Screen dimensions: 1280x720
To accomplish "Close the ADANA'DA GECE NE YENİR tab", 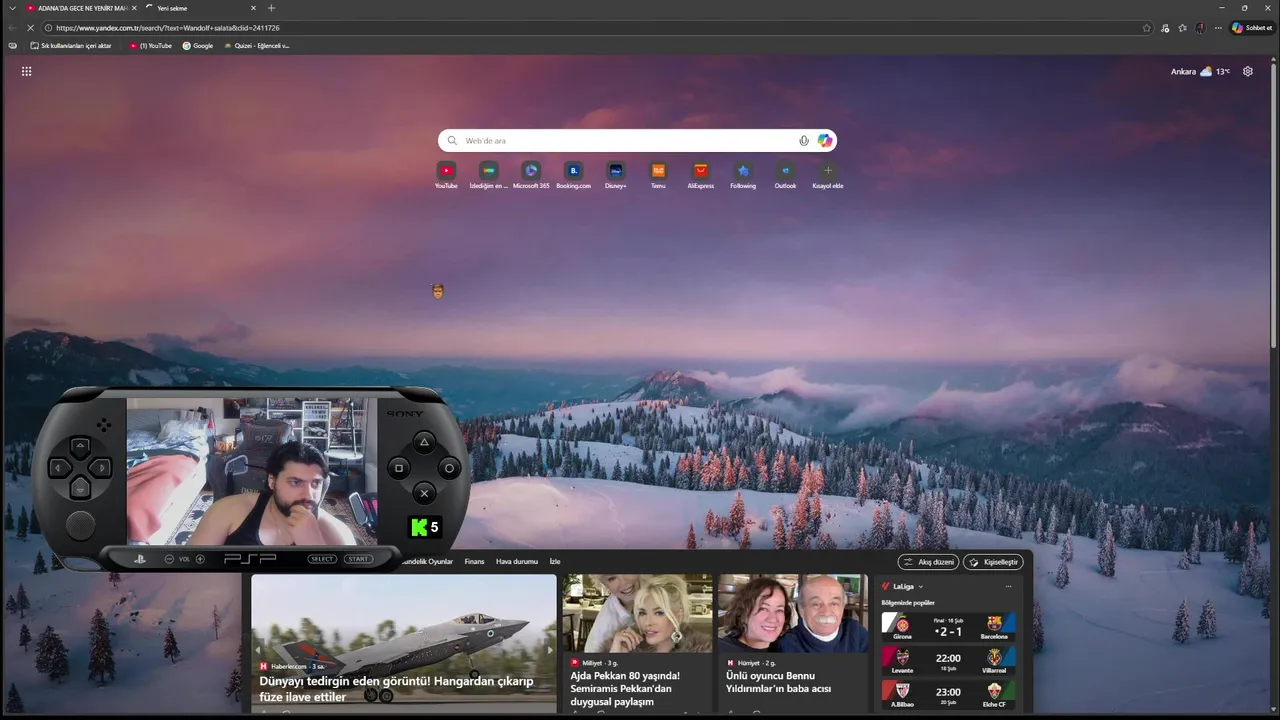I will tap(134, 8).
